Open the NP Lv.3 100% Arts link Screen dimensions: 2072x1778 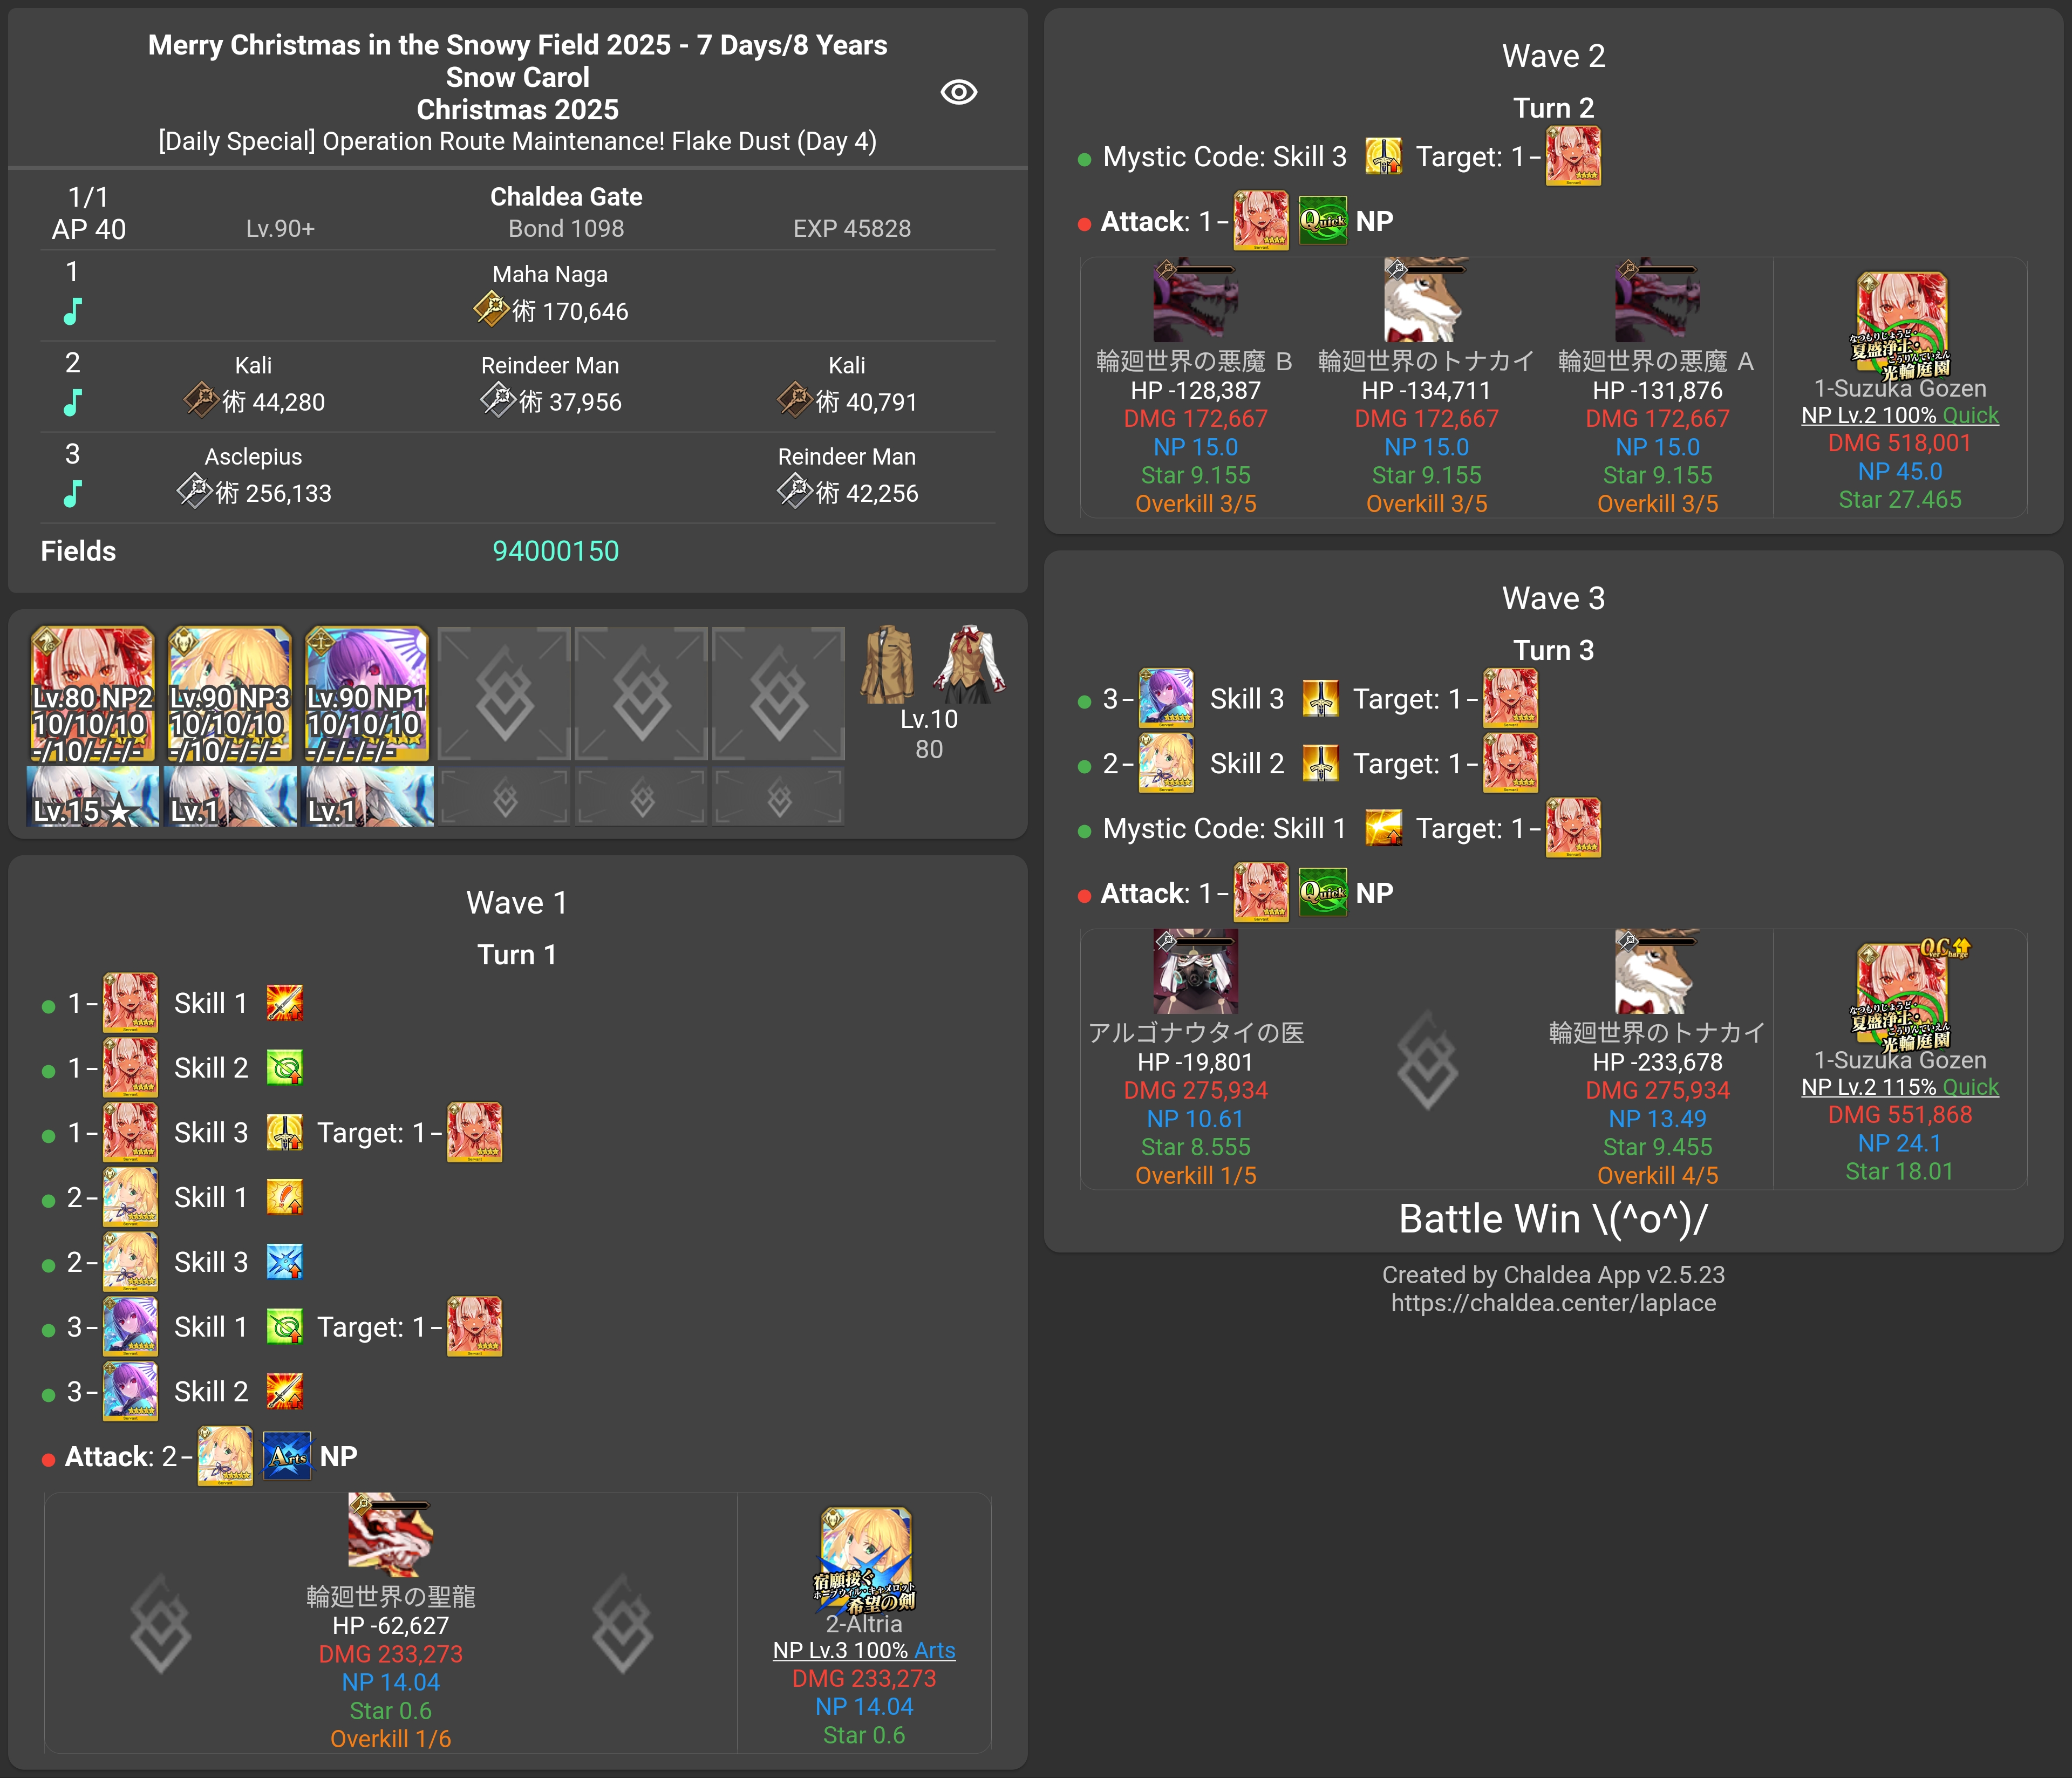(863, 1650)
